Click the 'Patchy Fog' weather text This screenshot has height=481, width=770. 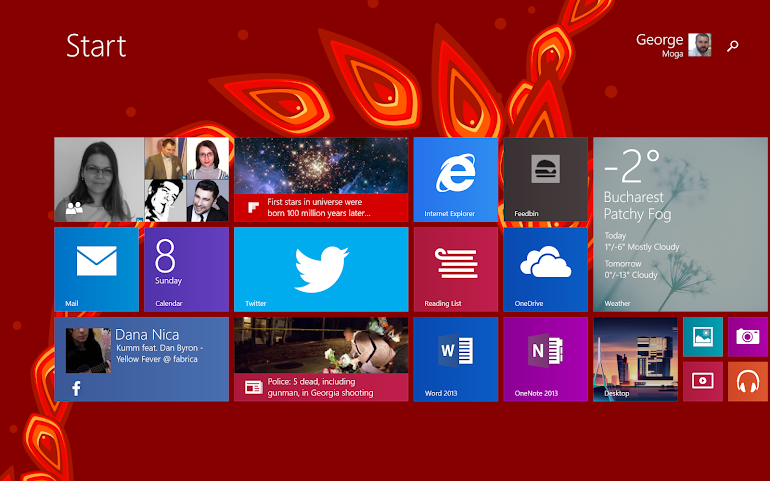coord(637,214)
